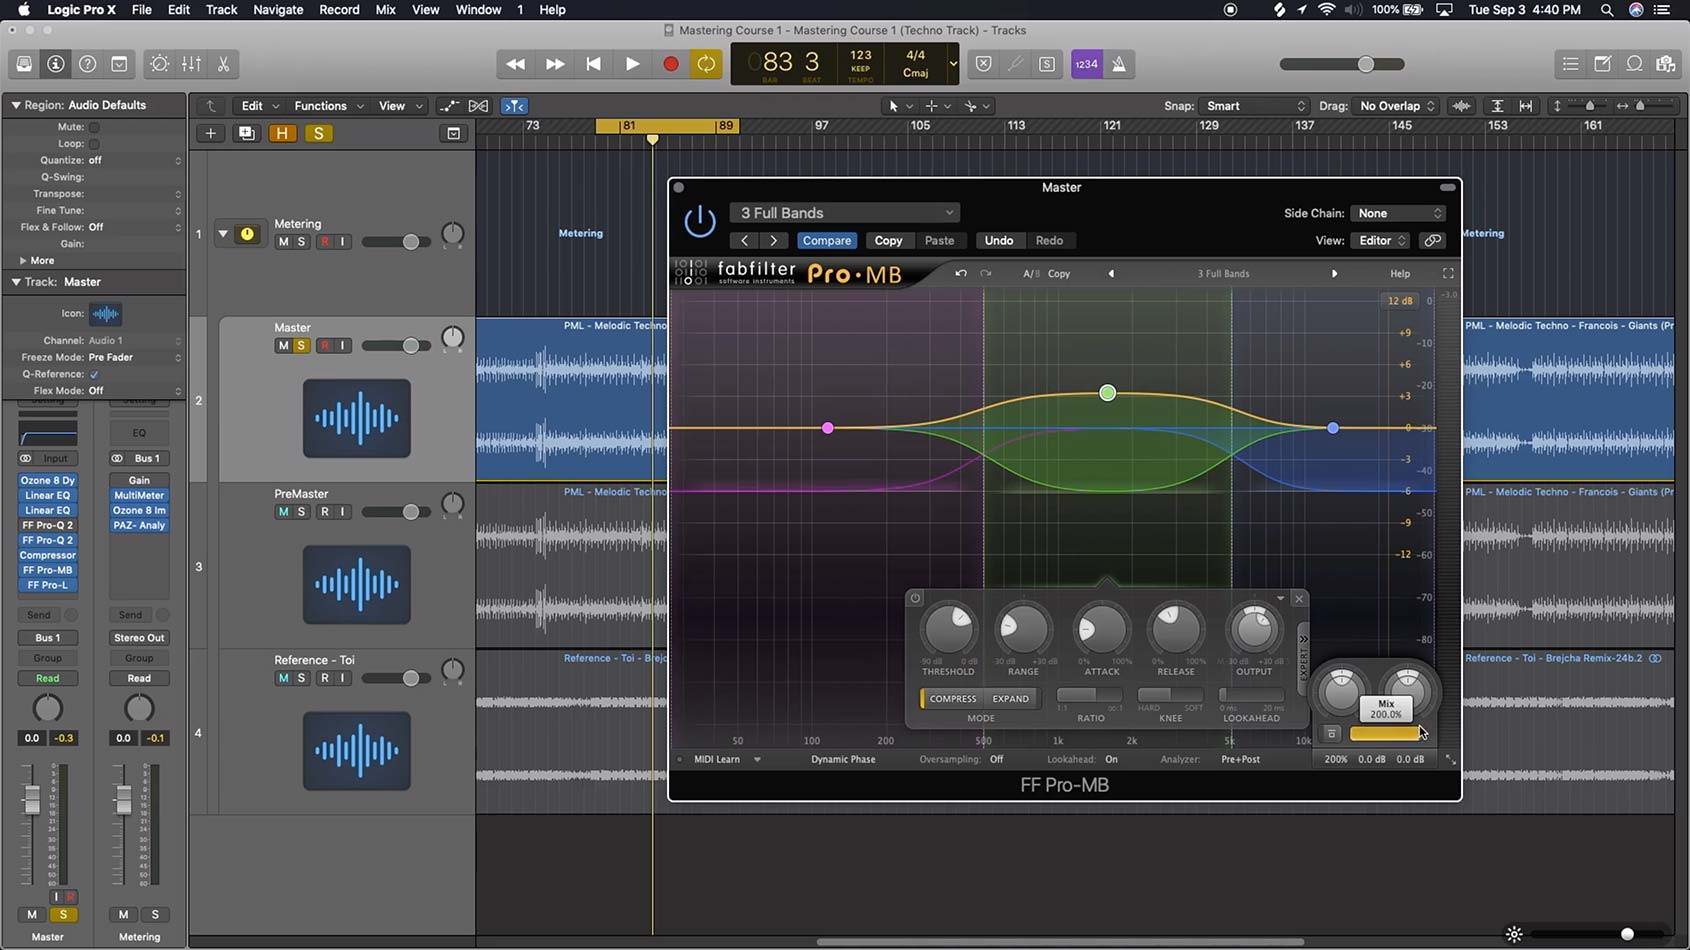Select EXPAND mode in band panel
This screenshot has height=950, width=1690.
[x=1010, y=699]
